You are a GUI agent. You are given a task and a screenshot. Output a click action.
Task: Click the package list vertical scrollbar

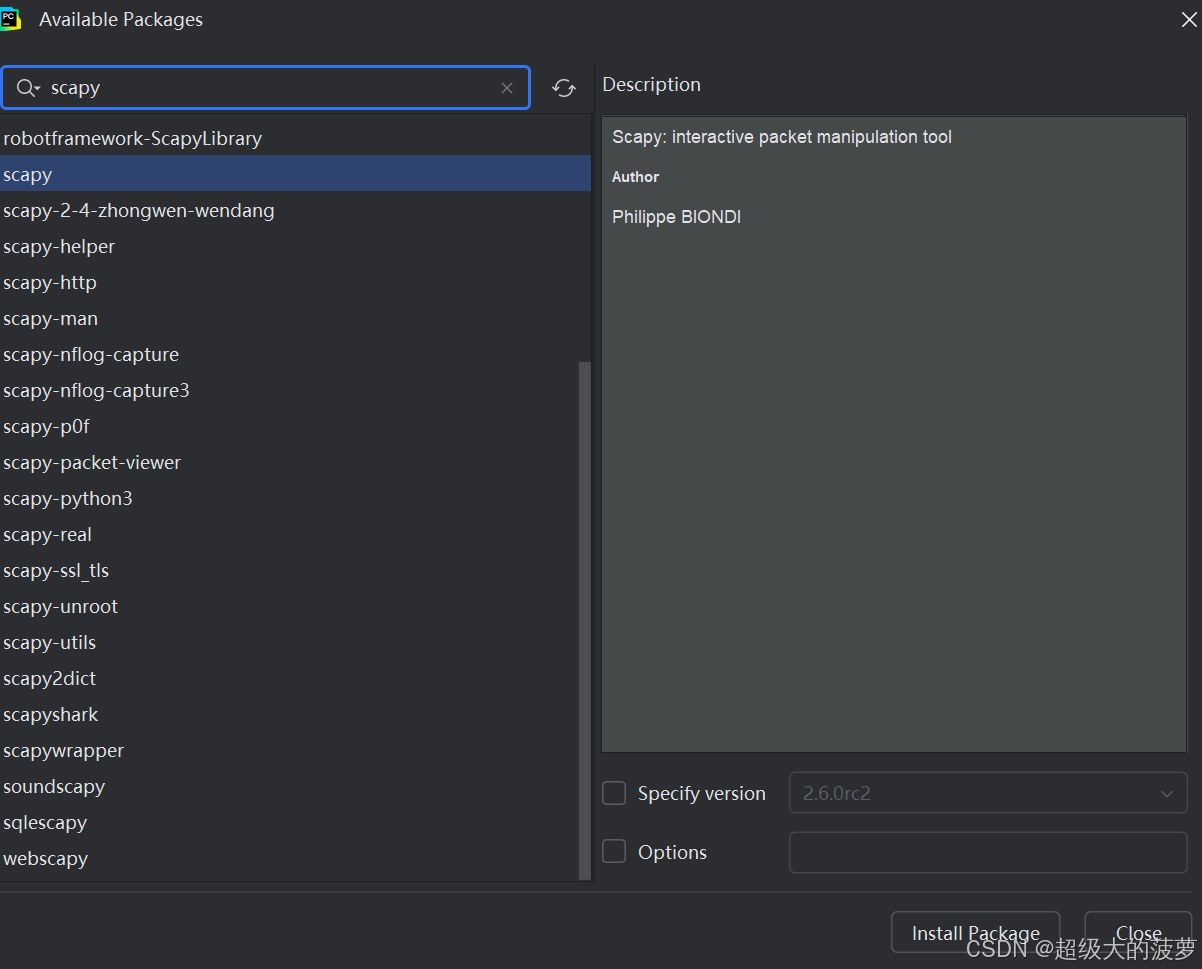585,620
